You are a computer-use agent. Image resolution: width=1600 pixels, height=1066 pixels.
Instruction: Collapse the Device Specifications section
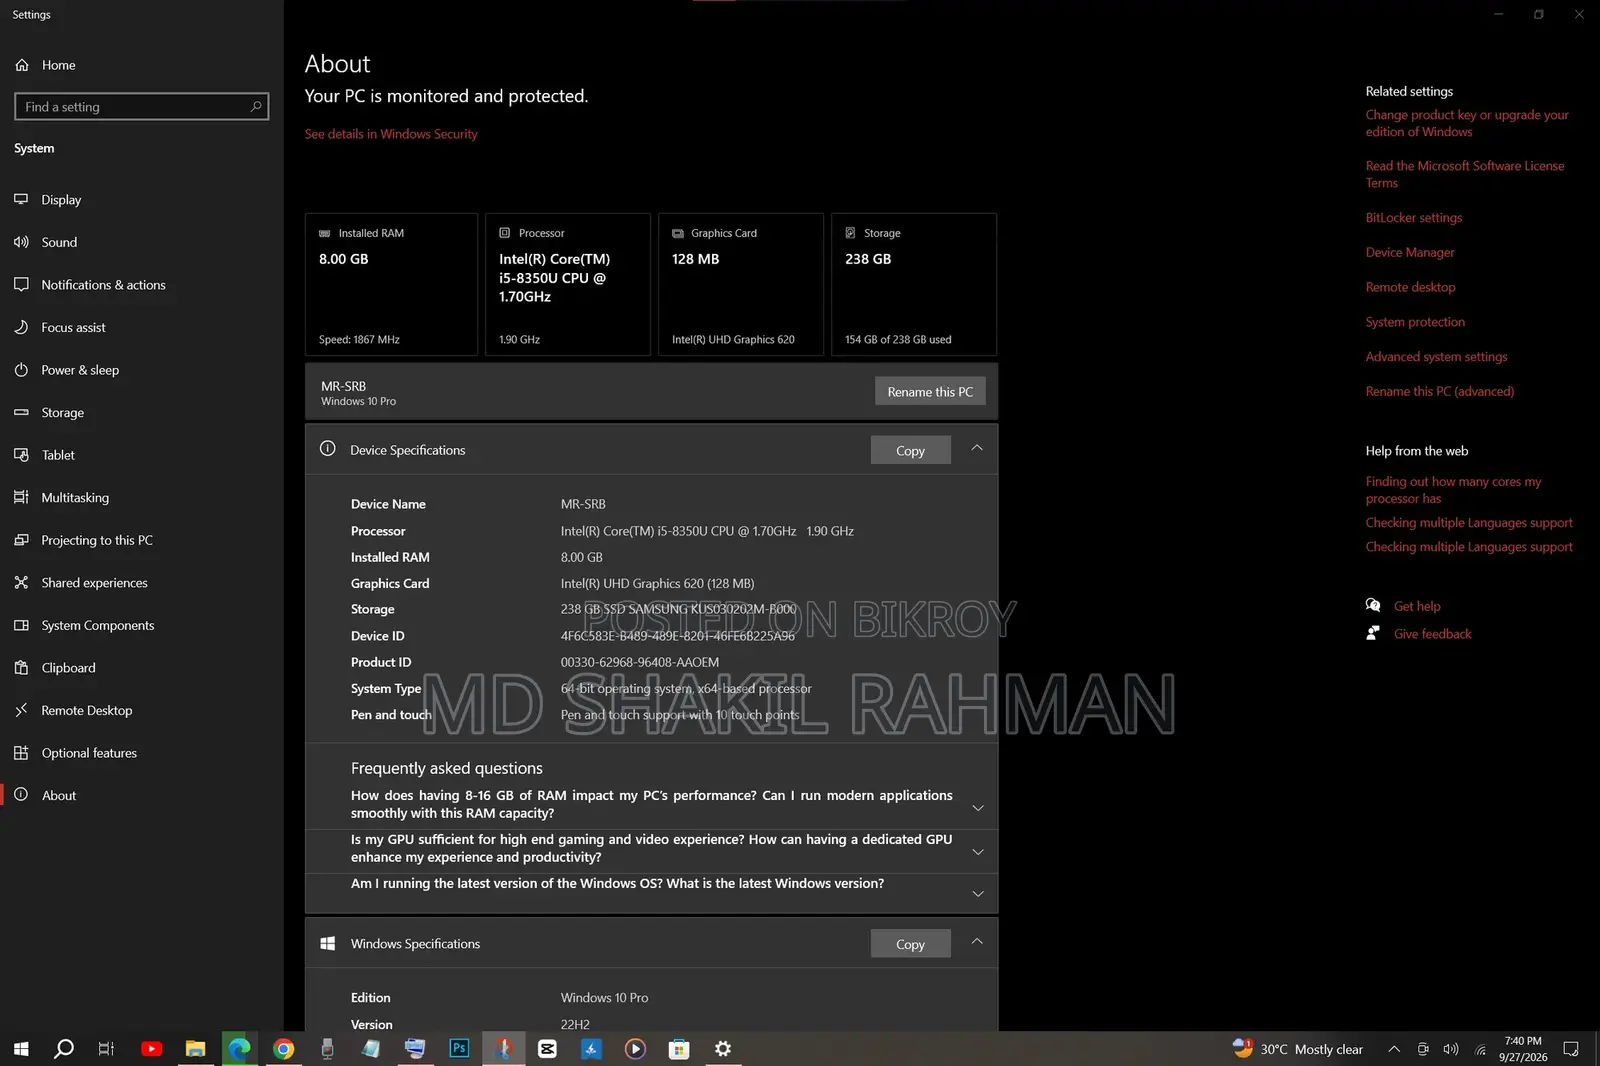pyautogui.click(x=977, y=449)
